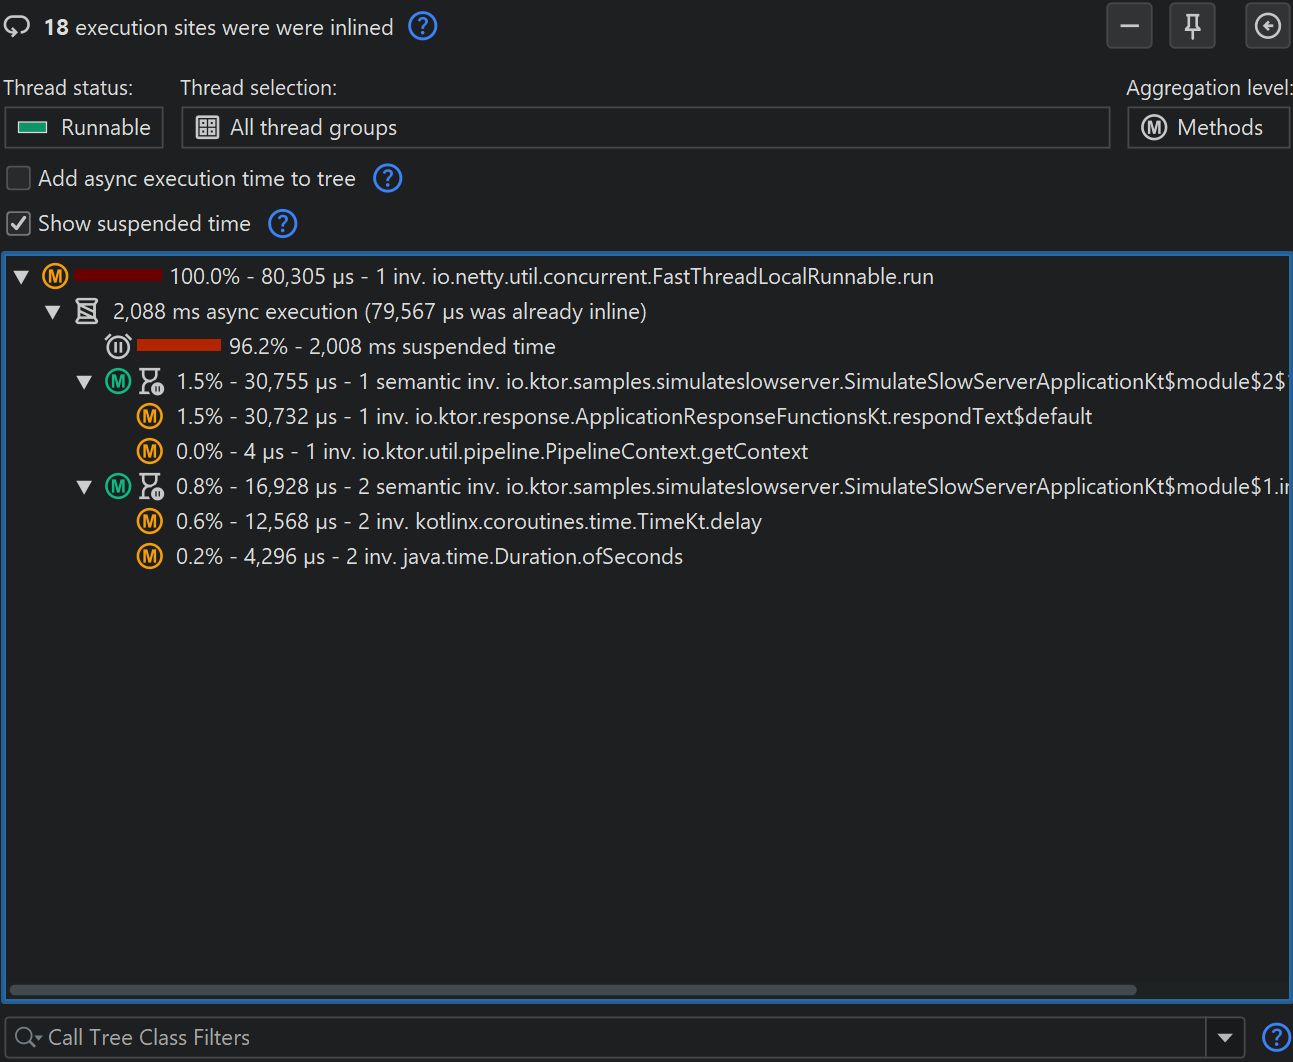
Task: Uncheck Show suspended time checkbox
Action: 19,223
